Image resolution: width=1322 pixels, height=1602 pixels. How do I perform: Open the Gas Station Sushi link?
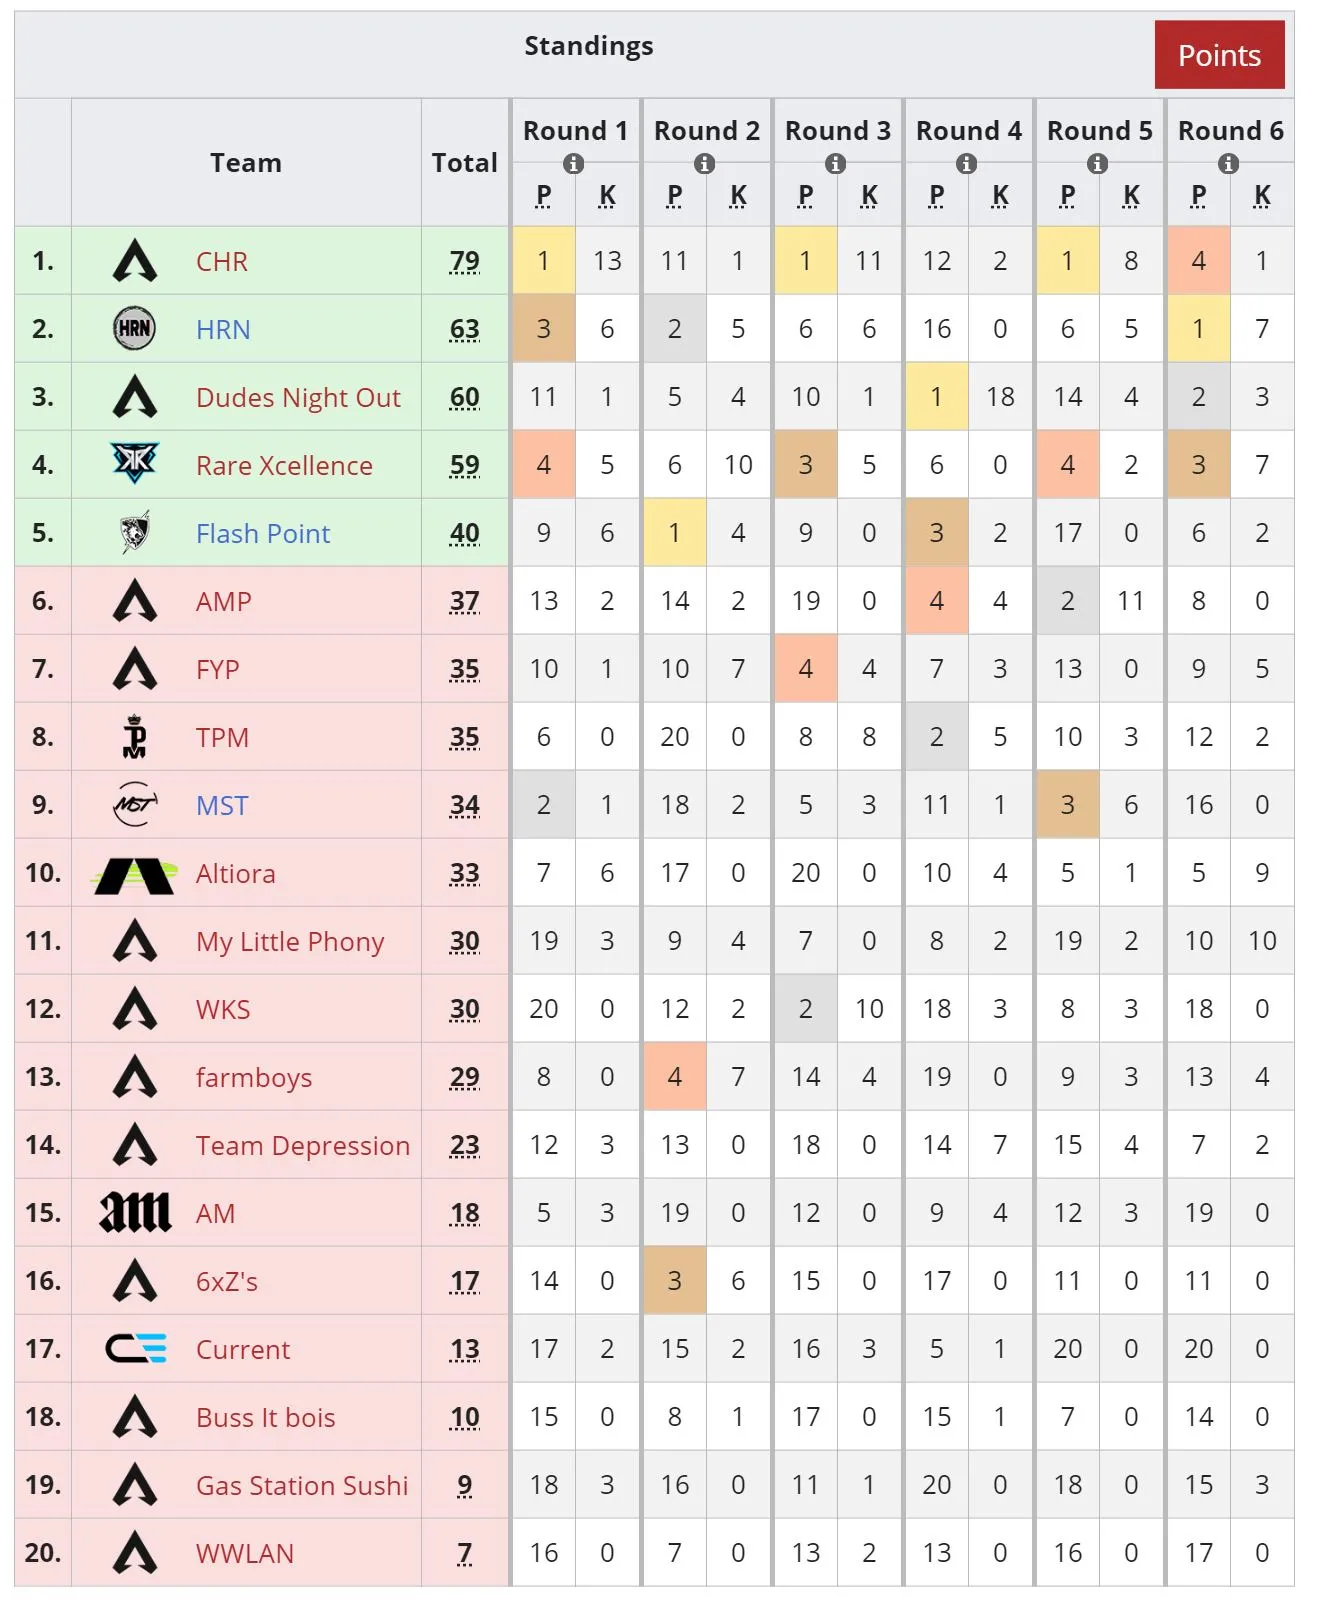[302, 1486]
